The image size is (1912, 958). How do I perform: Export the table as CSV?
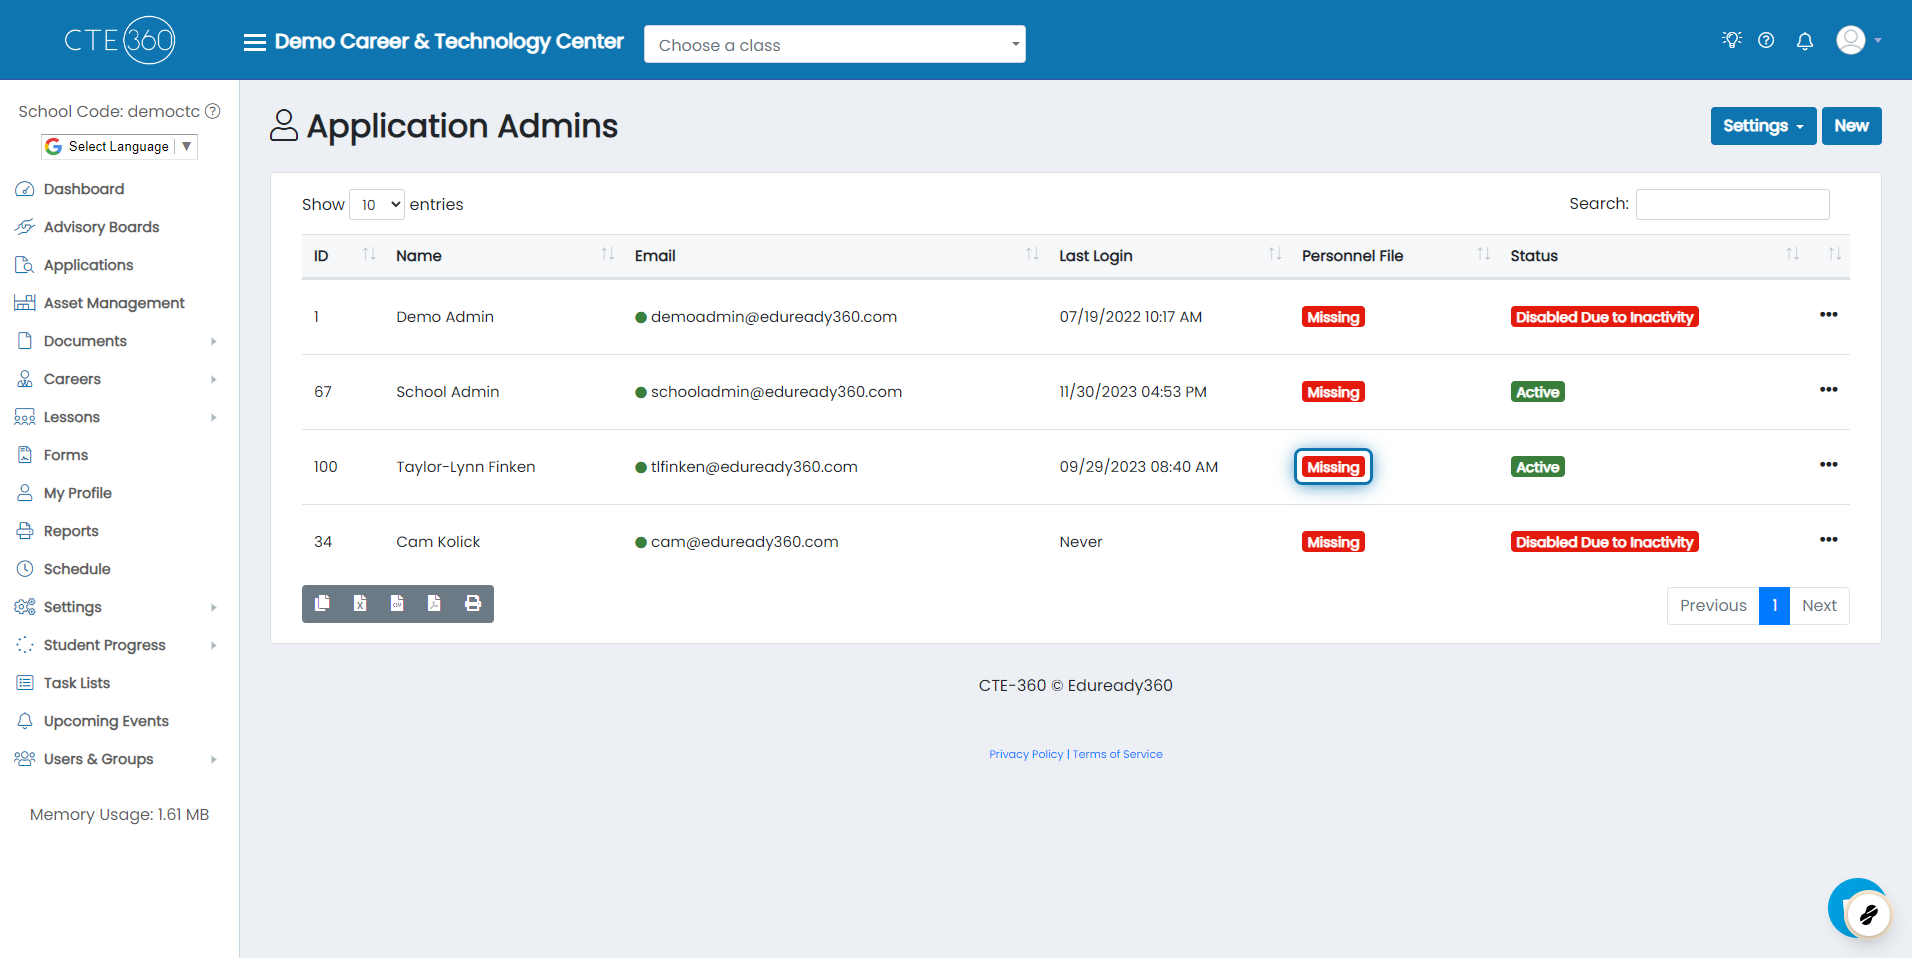point(397,604)
